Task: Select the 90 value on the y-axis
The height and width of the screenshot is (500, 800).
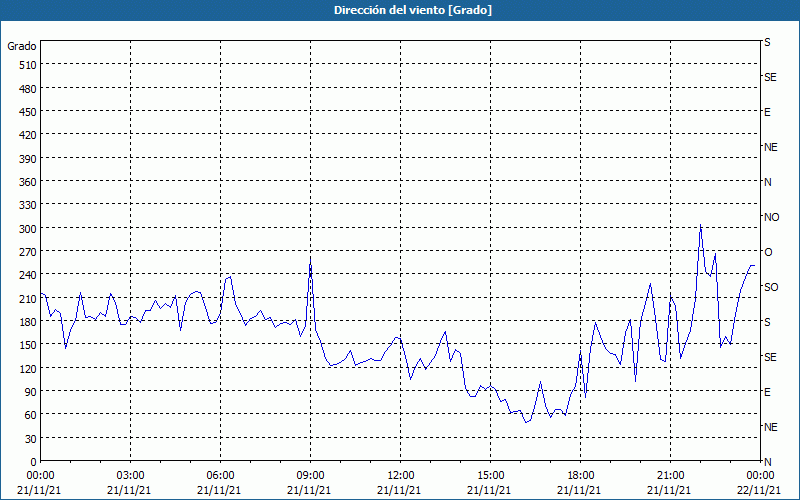Action: 31,391
